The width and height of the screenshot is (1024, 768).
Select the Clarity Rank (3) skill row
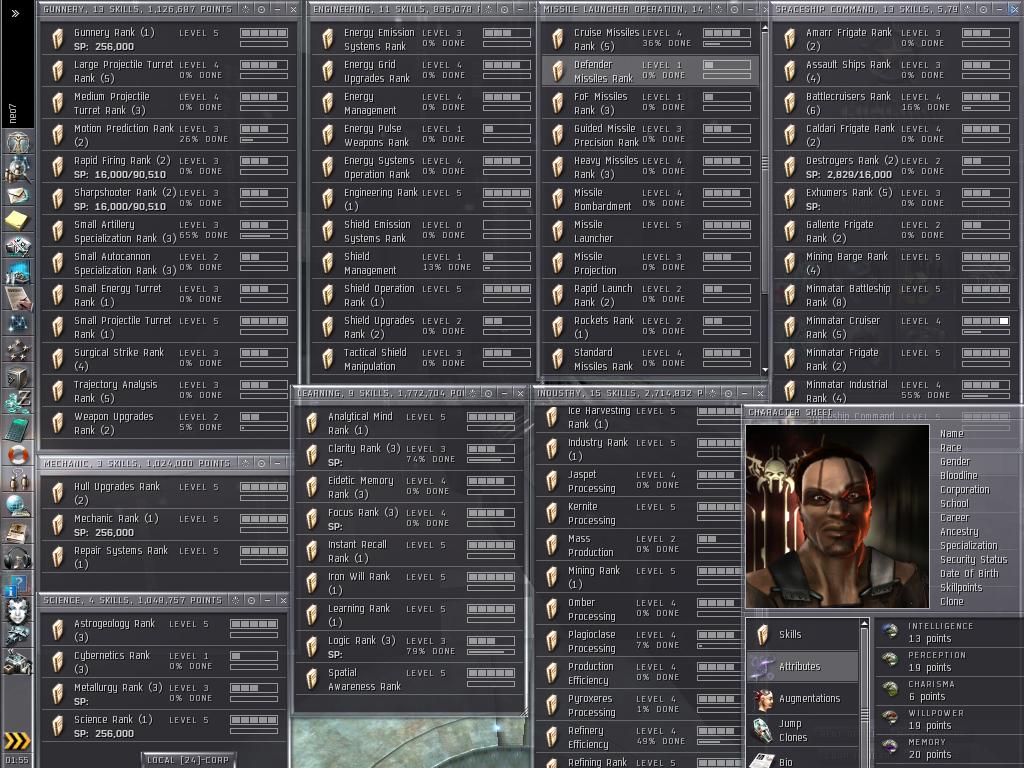pos(409,455)
